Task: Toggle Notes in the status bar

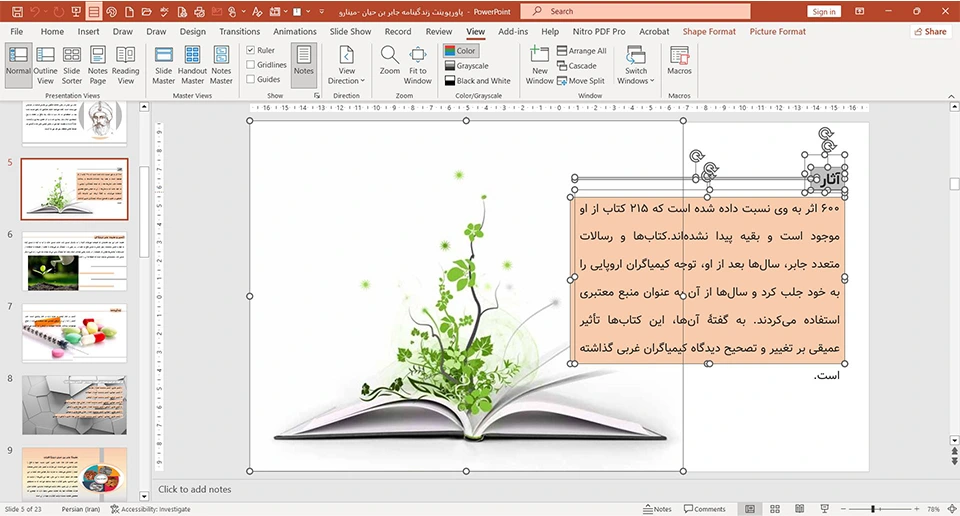Action: 658,509
